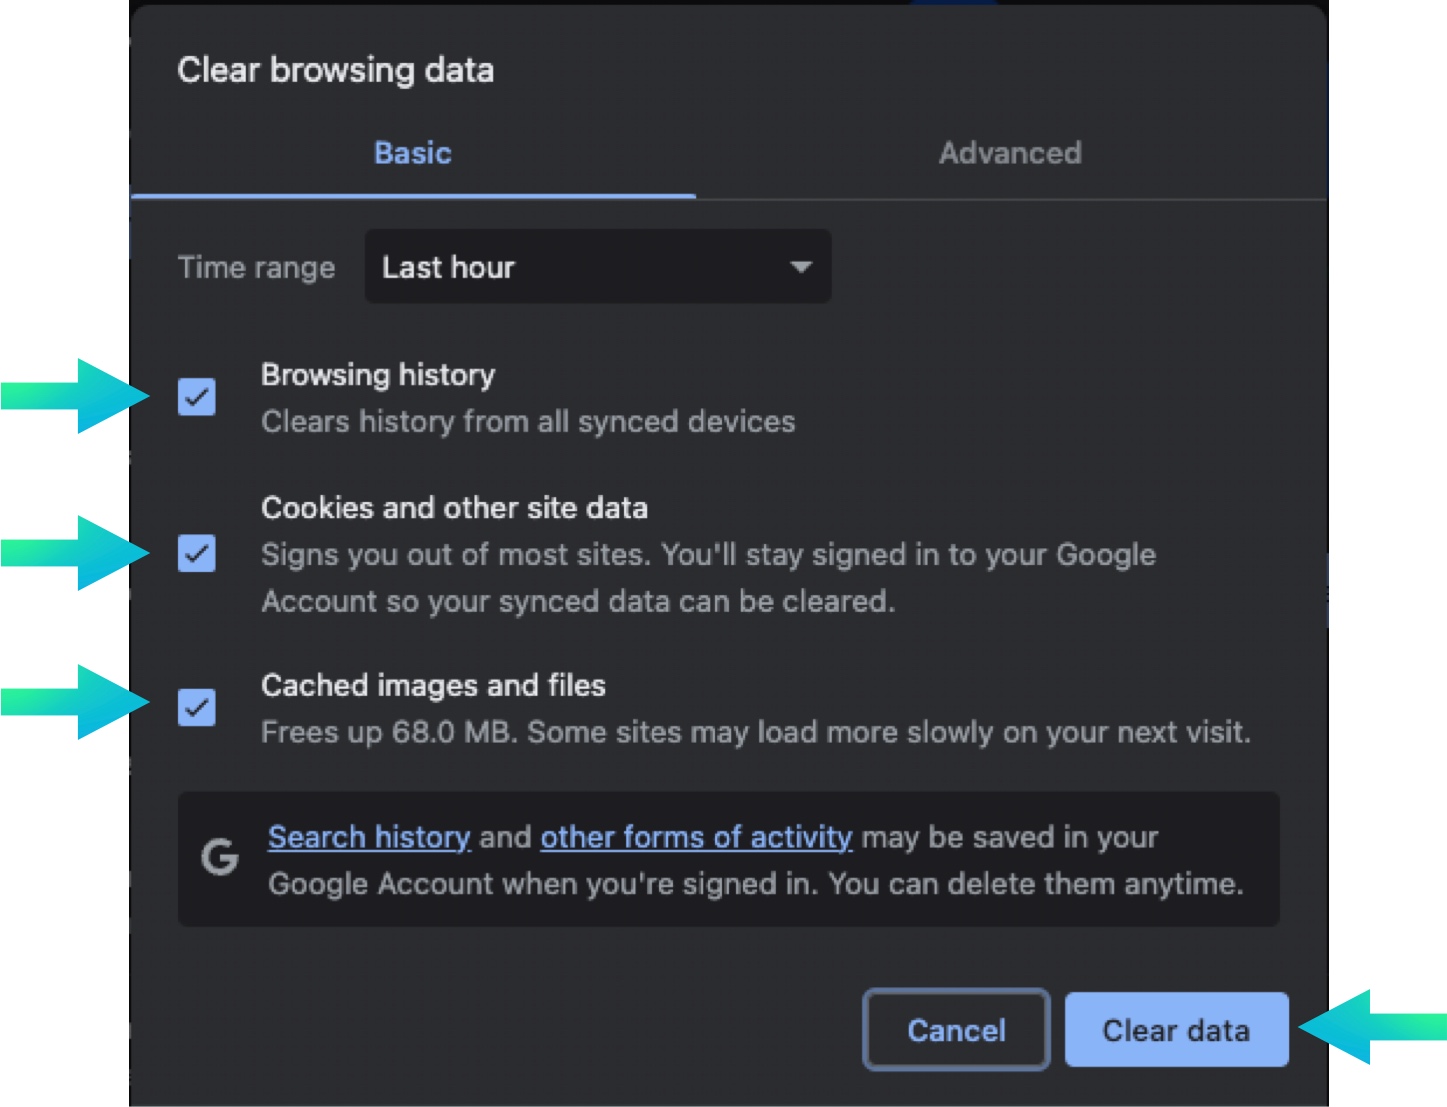
Task: Click the teal arrow pointing at Cookies checkbox
Action: click(78, 553)
